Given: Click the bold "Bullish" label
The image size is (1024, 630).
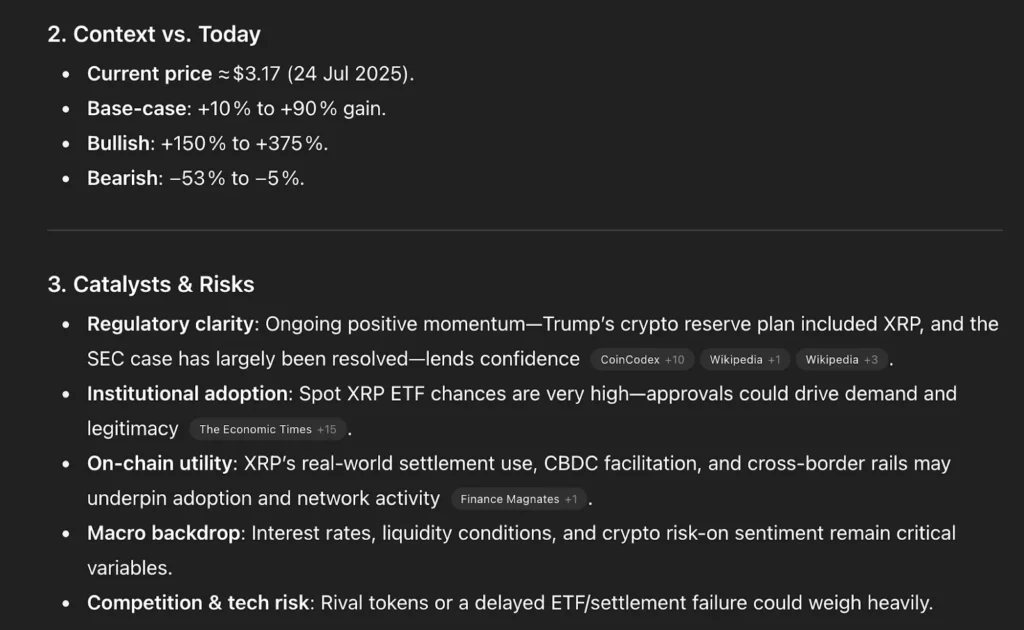Looking at the screenshot, I should [118, 144].
